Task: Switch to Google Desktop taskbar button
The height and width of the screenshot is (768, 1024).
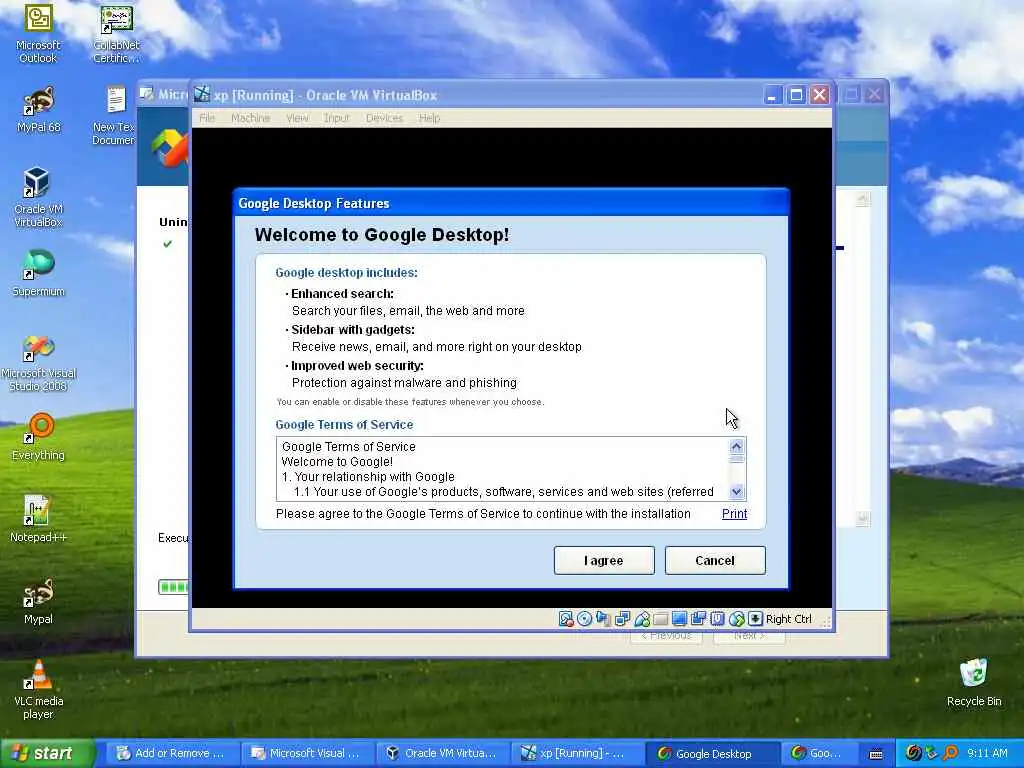Action: pos(712,753)
